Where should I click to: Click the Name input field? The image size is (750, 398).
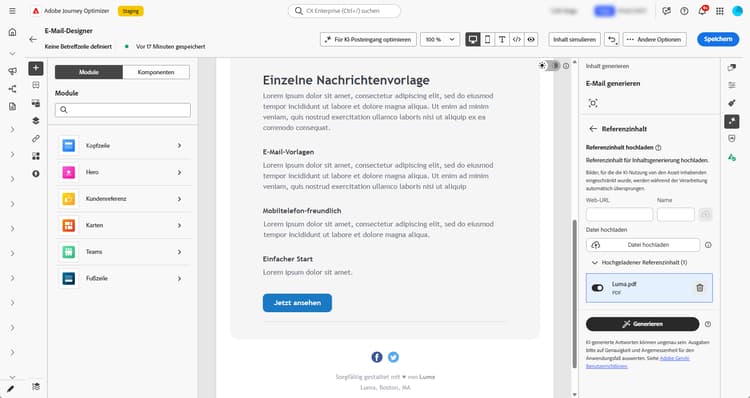pos(675,214)
